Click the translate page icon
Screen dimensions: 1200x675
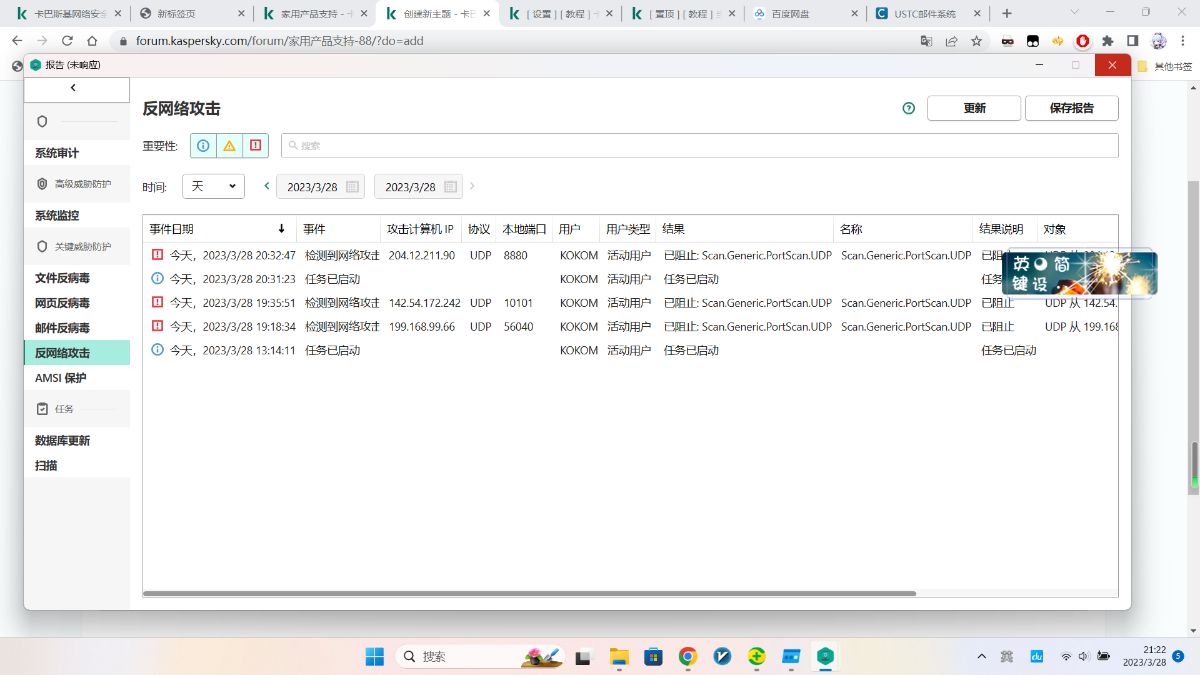[926, 41]
